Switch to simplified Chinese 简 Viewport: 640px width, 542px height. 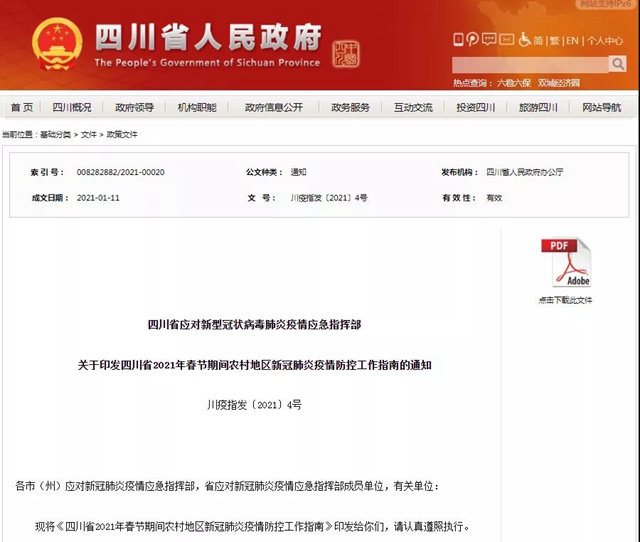pyautogui.click(x=538, y=40)
